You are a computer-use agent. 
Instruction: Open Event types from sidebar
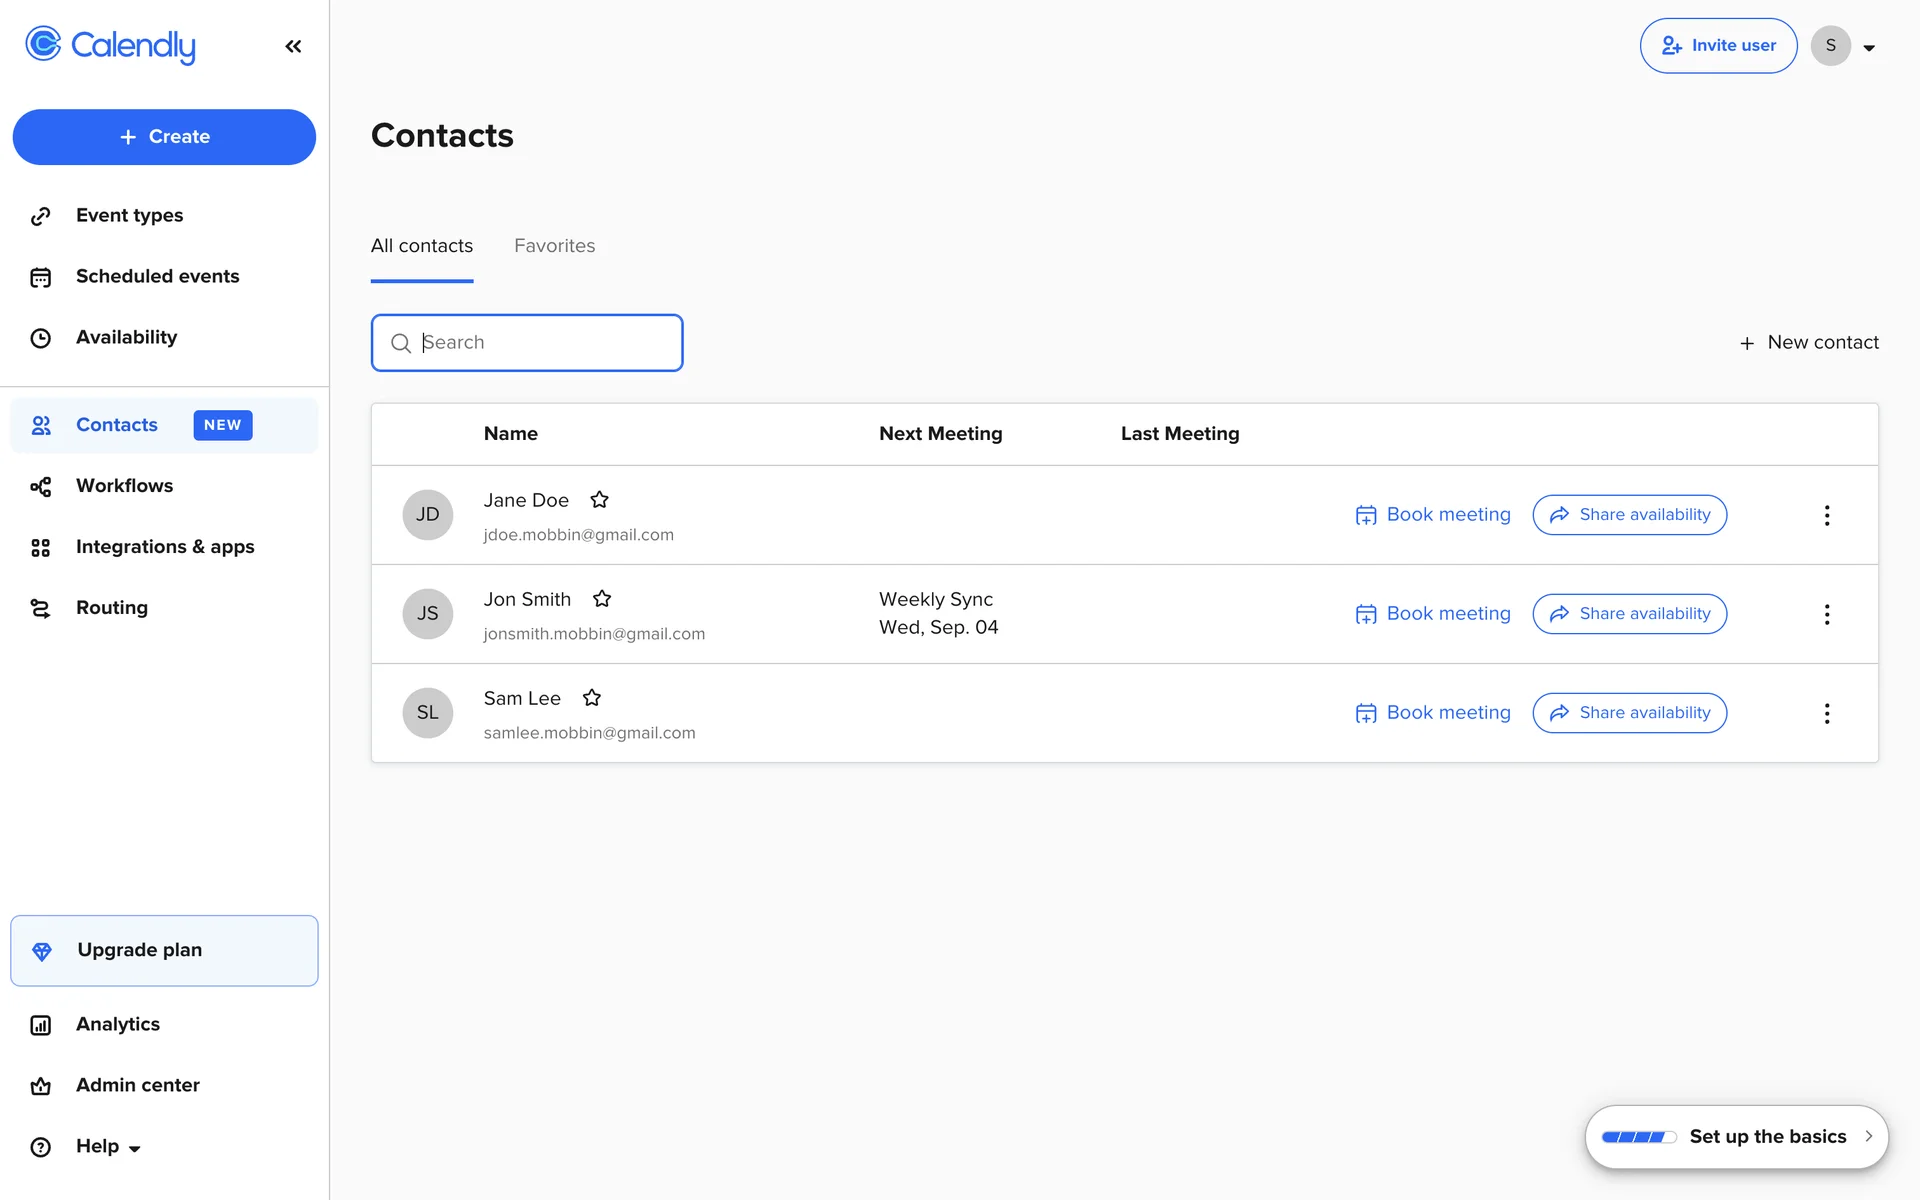click(129, 216)
